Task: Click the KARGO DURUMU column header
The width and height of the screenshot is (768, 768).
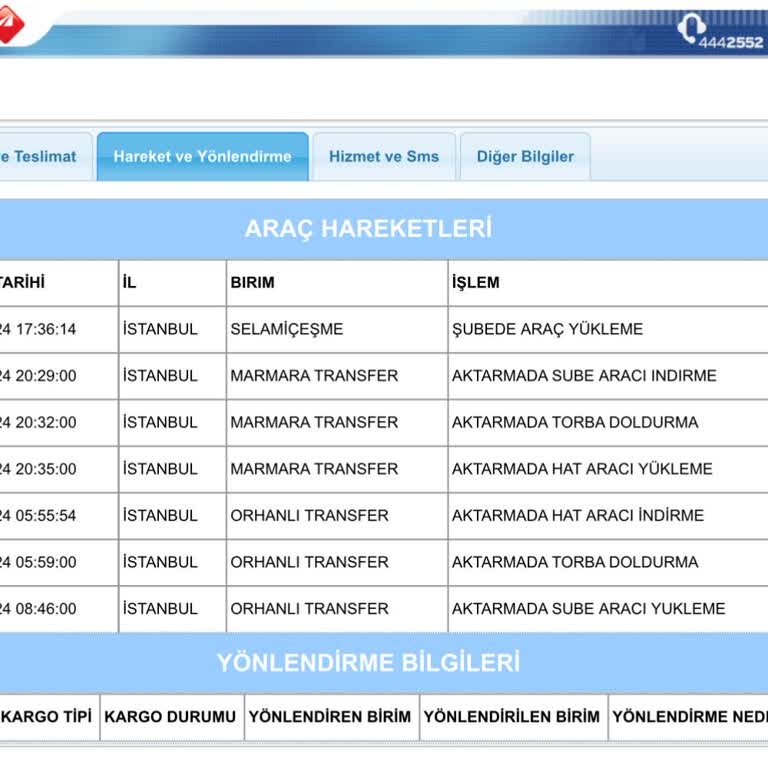Action: (x=170, y=717)
